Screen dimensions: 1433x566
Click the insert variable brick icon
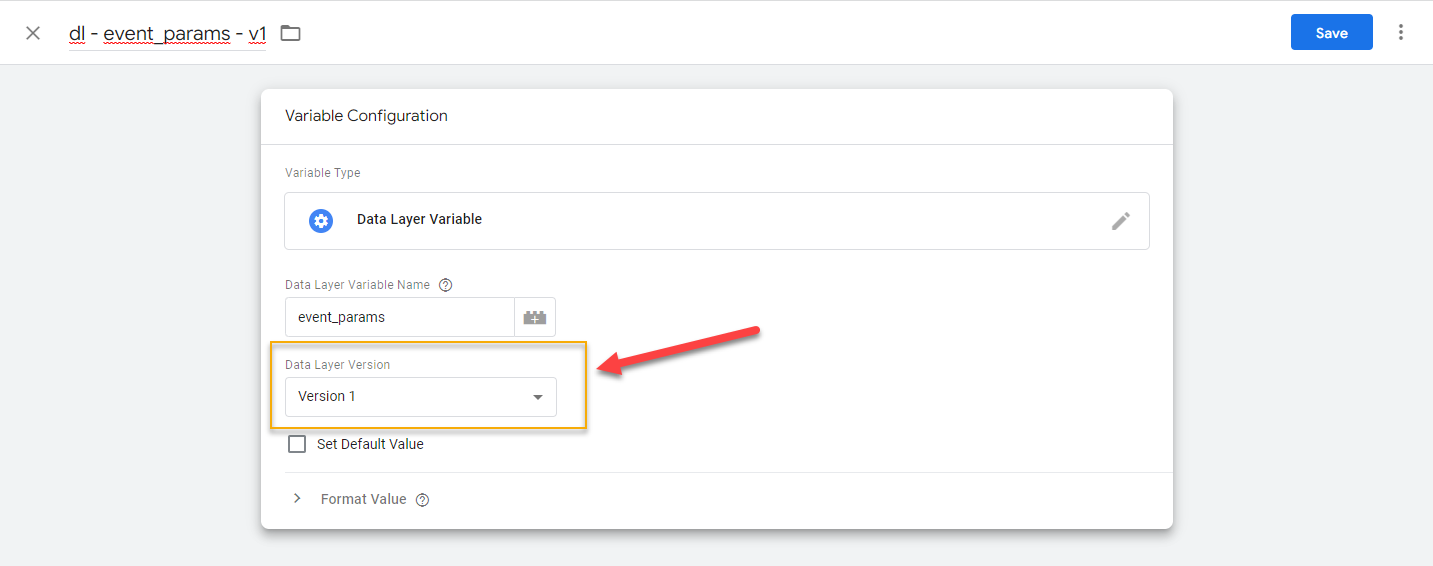pyautogui.click(x=535, y=317)
